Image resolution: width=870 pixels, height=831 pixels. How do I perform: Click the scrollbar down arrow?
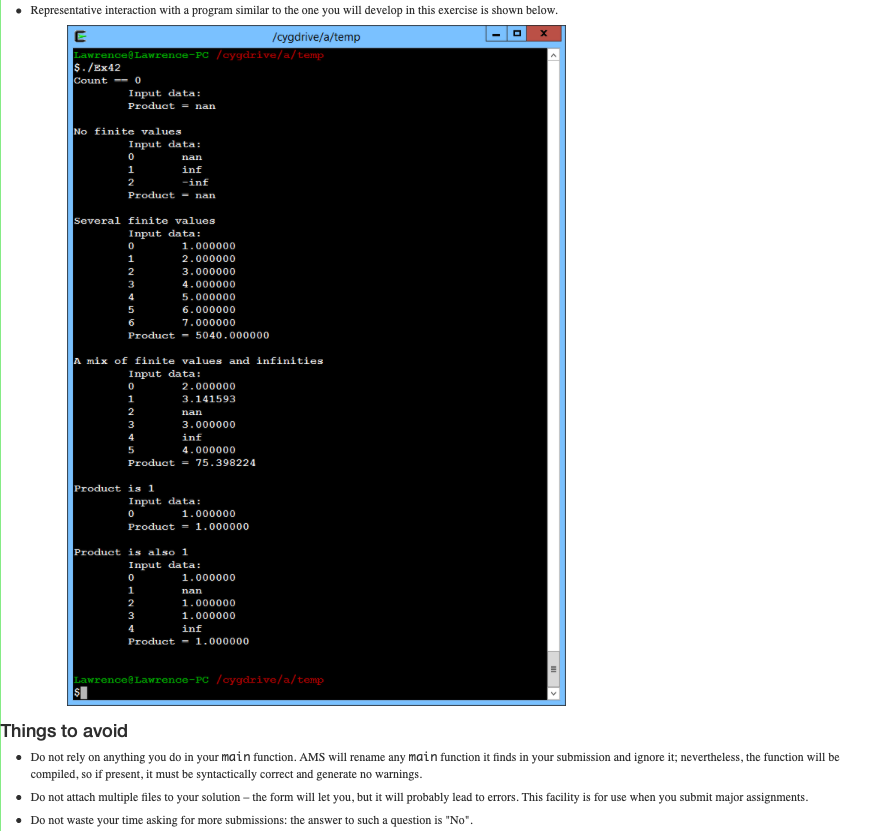pos(553,692)
